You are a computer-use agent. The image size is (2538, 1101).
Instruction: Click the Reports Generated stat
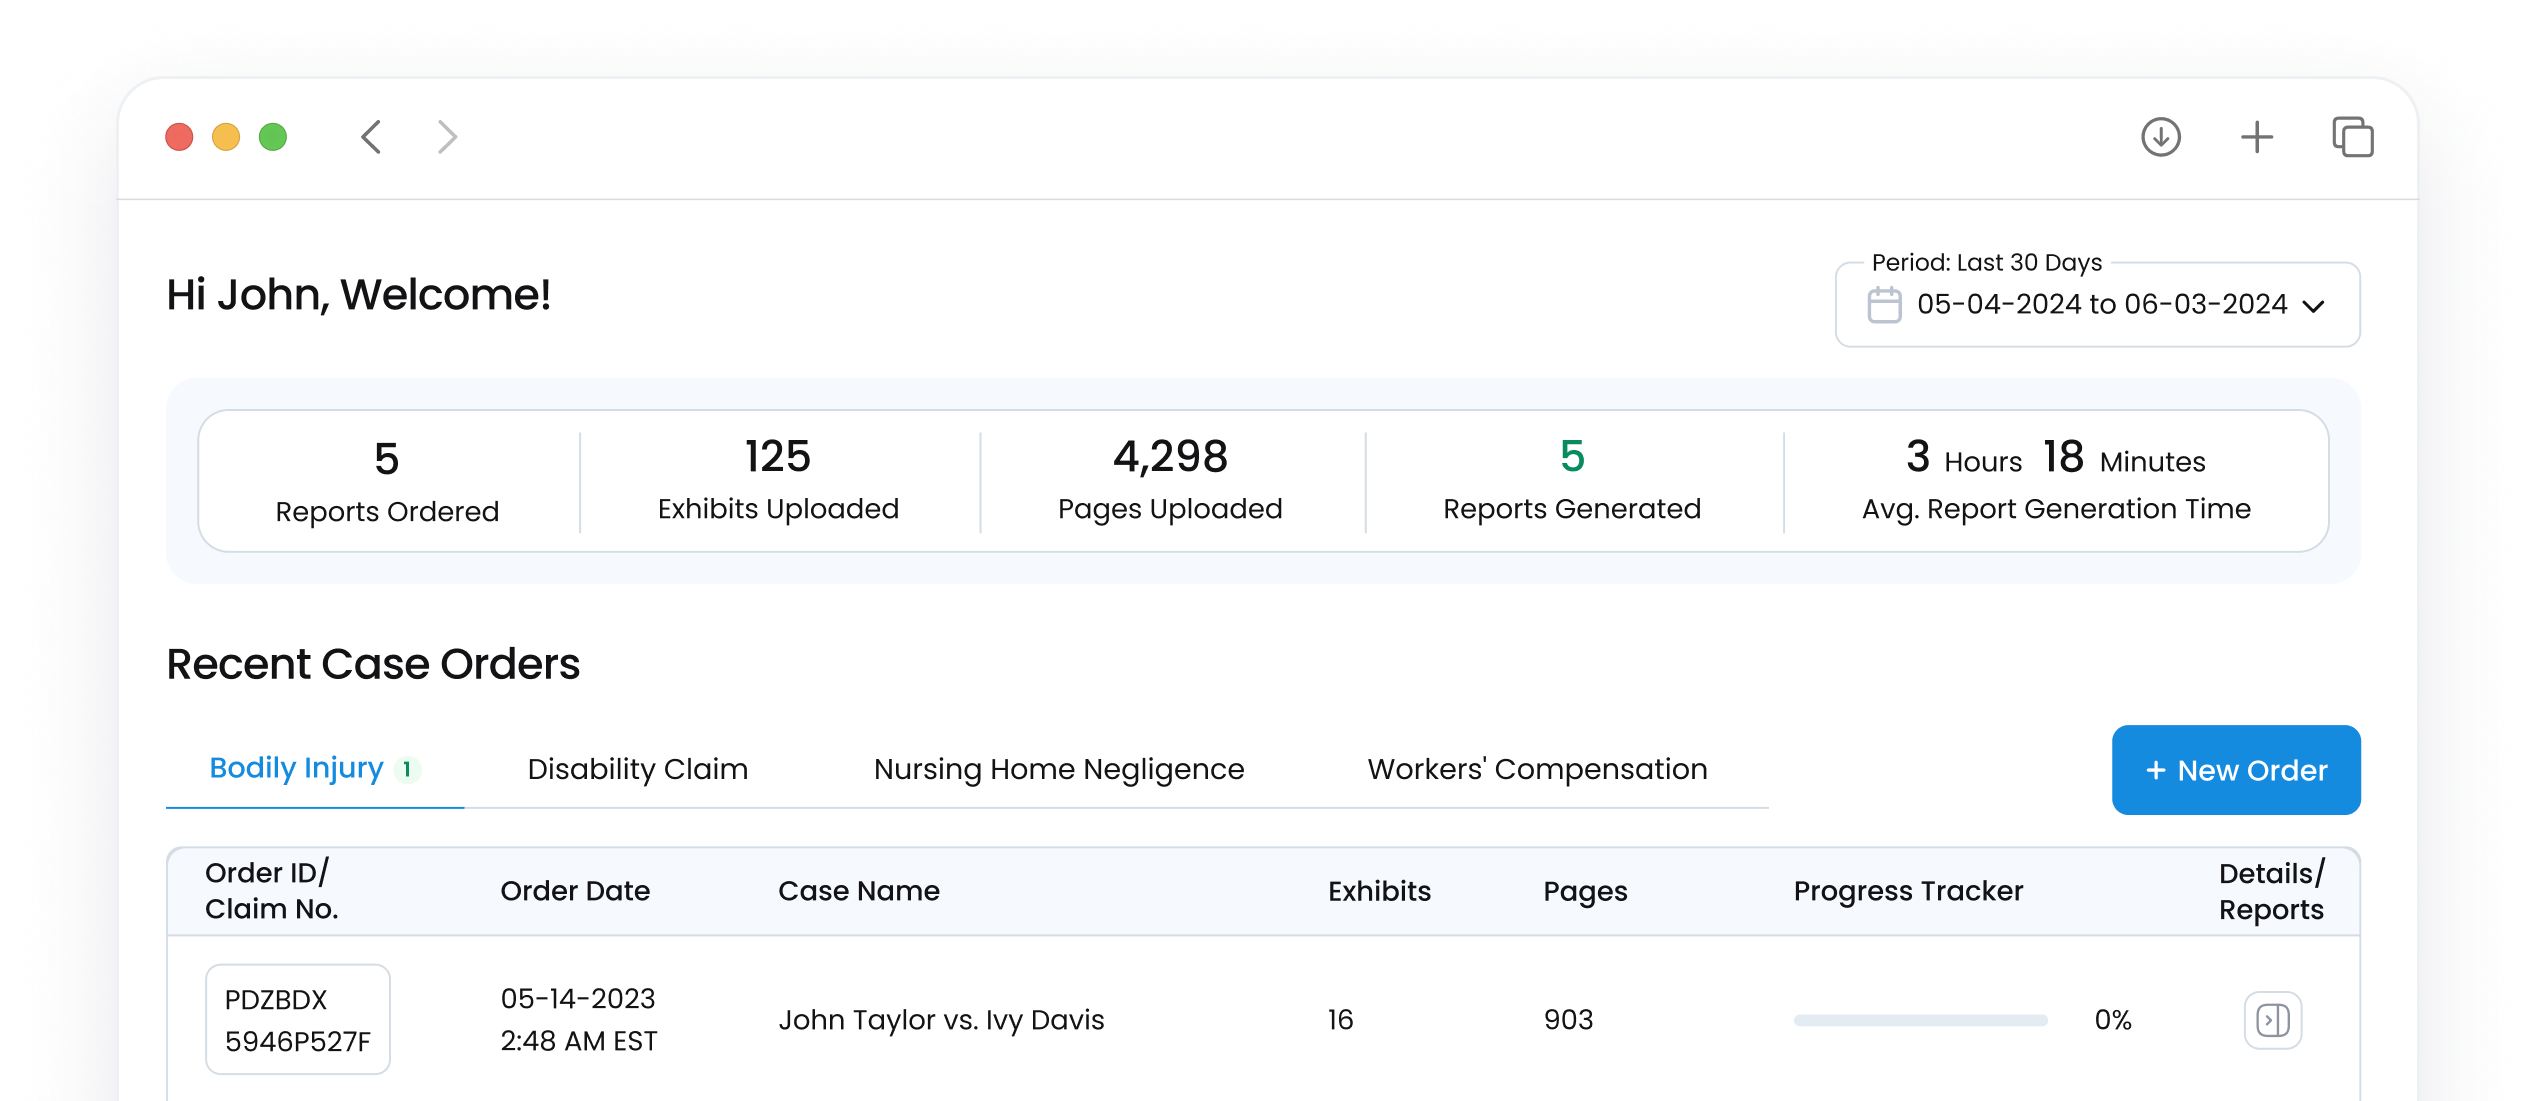point(1571,481)
